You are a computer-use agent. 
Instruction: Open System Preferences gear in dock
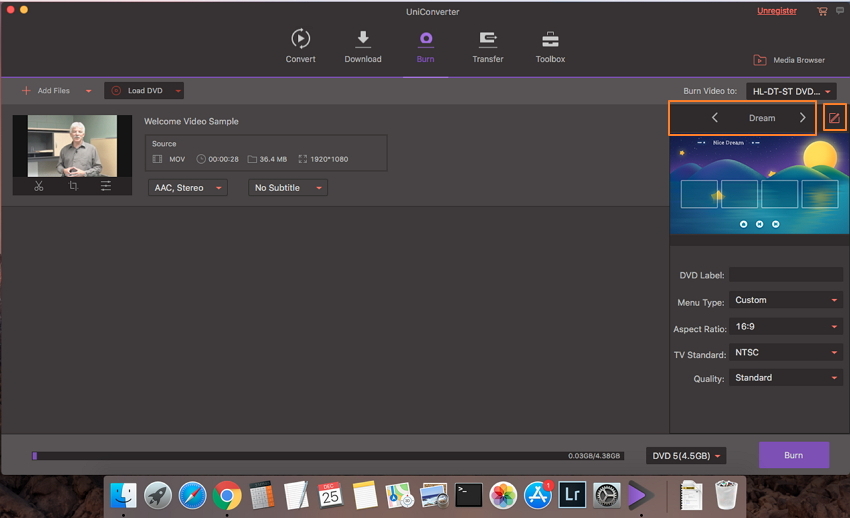607,495
